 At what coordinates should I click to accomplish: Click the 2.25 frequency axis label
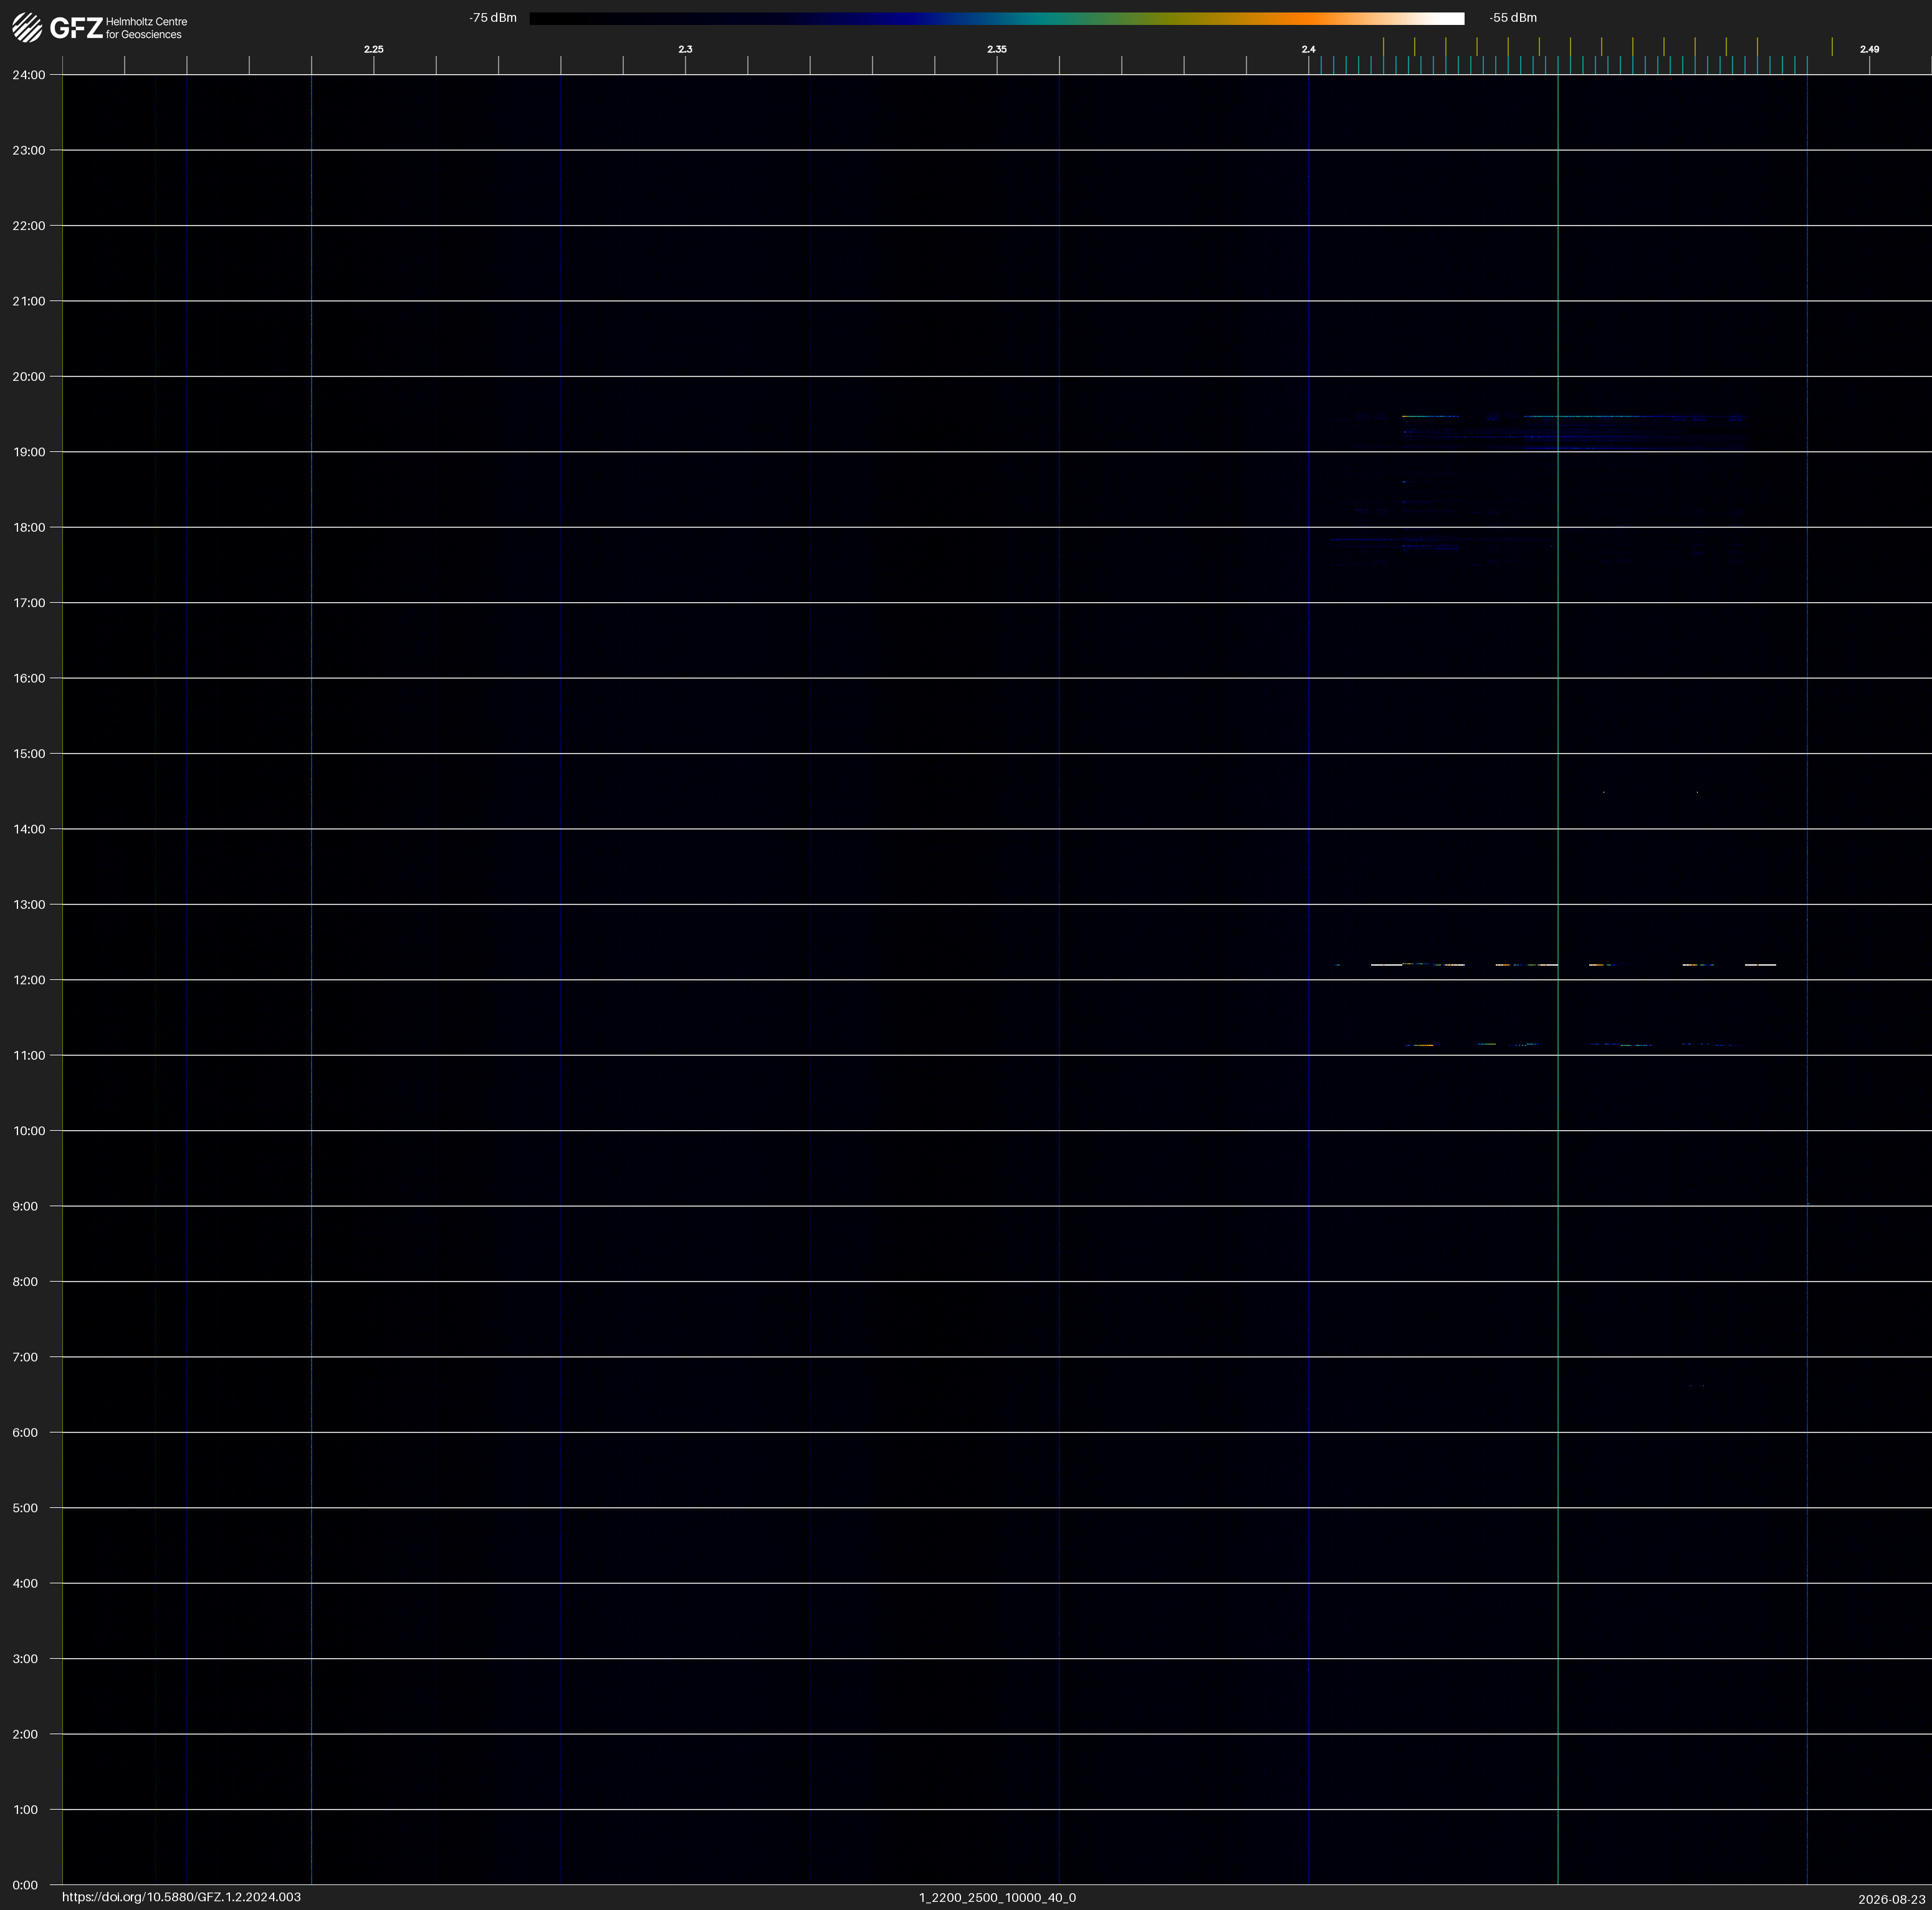pyautogui.click(x=374, y=49)
